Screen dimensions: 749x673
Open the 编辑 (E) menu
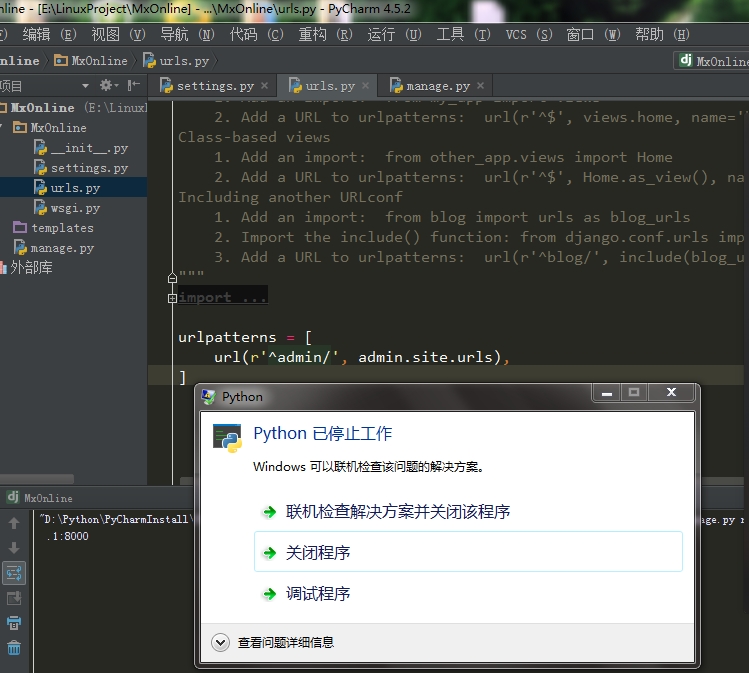pos(49,34)
